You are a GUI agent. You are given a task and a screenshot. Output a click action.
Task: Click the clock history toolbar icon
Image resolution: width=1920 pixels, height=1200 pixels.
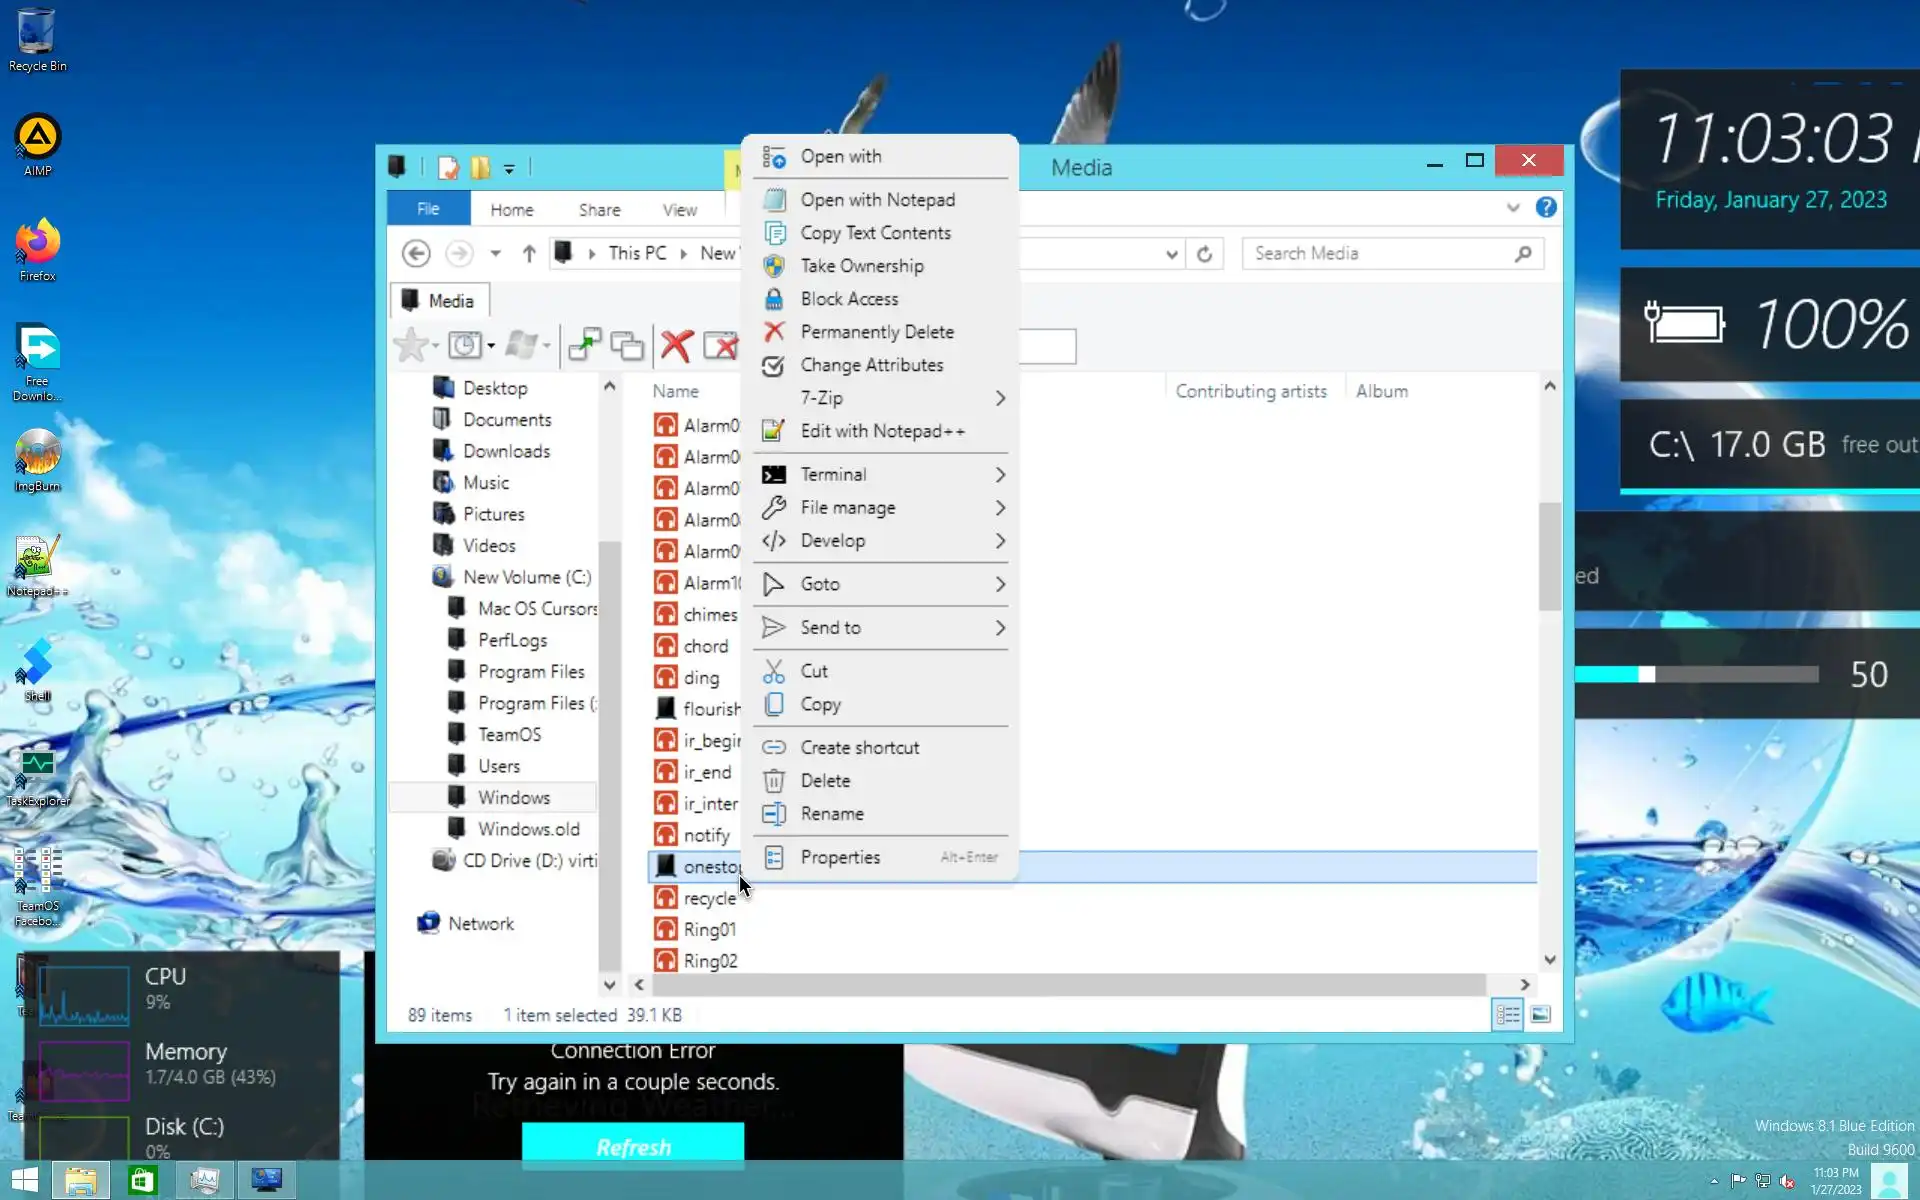coord(464,346)
